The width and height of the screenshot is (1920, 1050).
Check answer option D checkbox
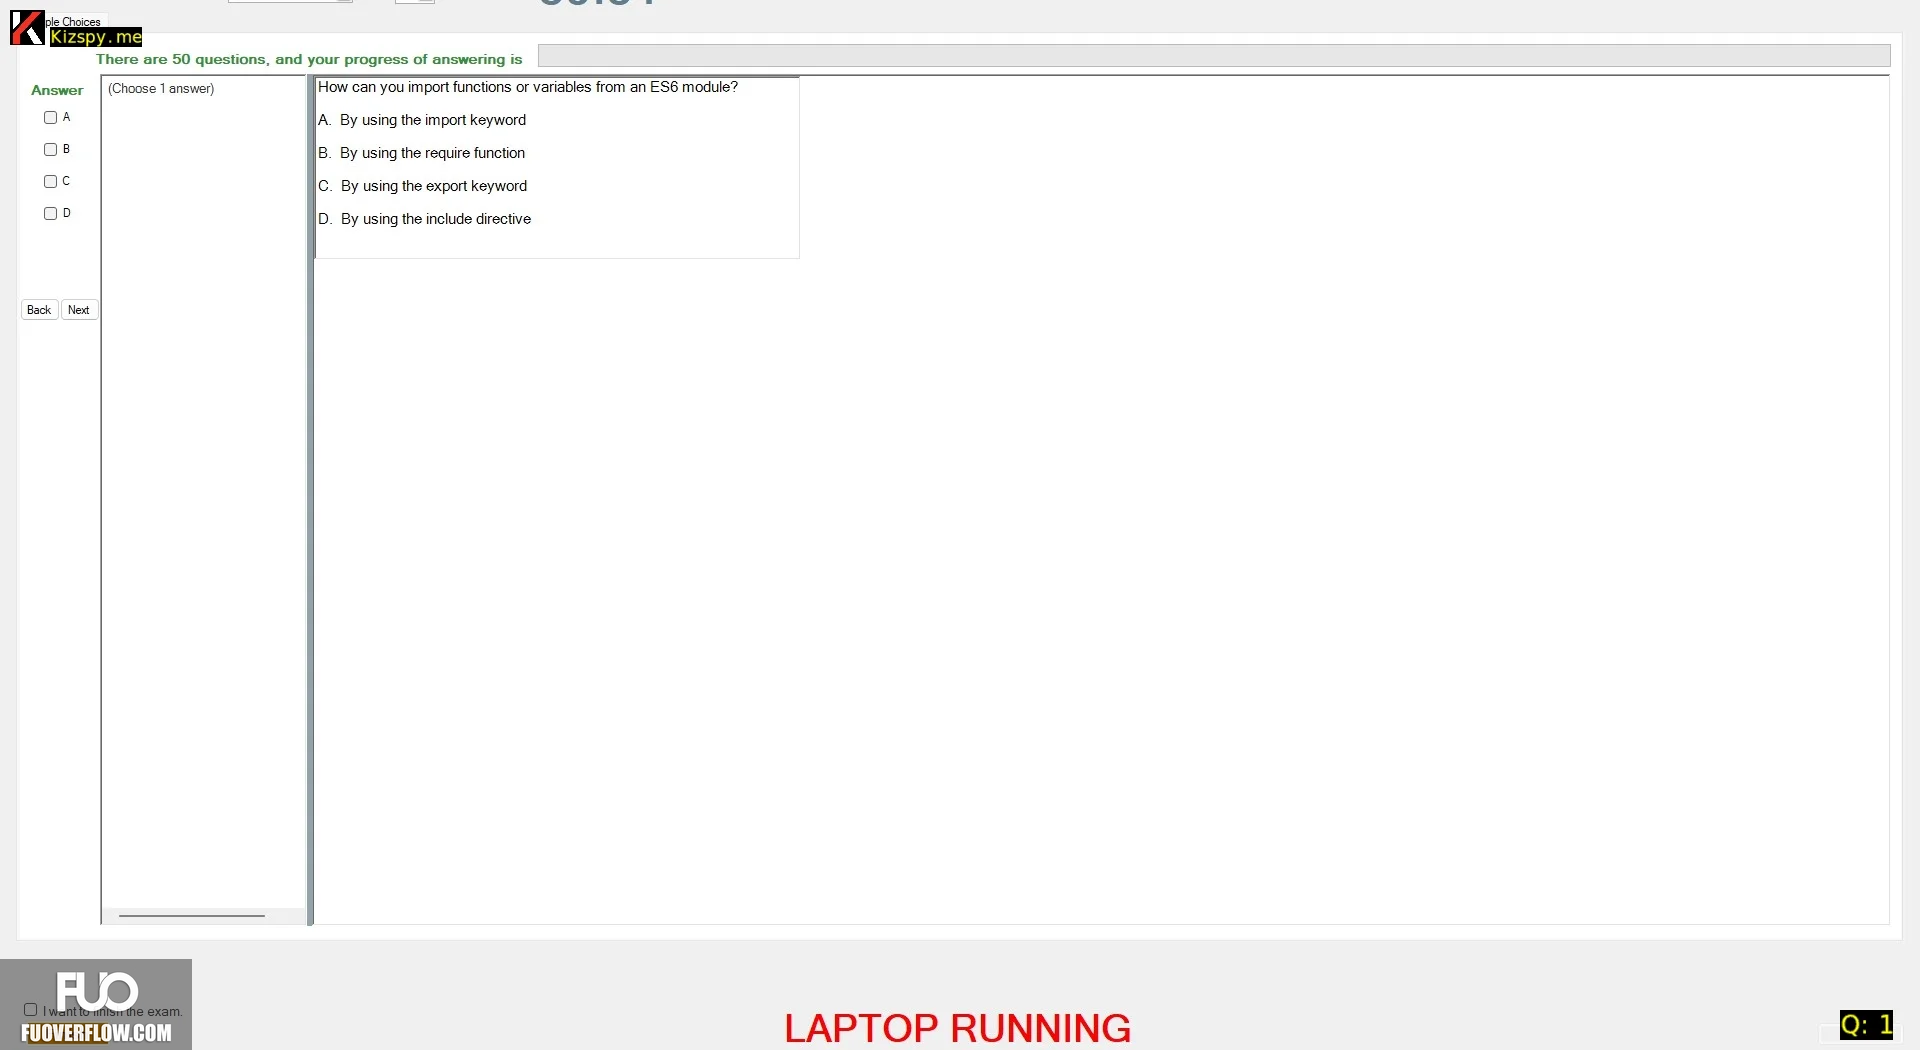pyautogui.click(x=50, y=214)
